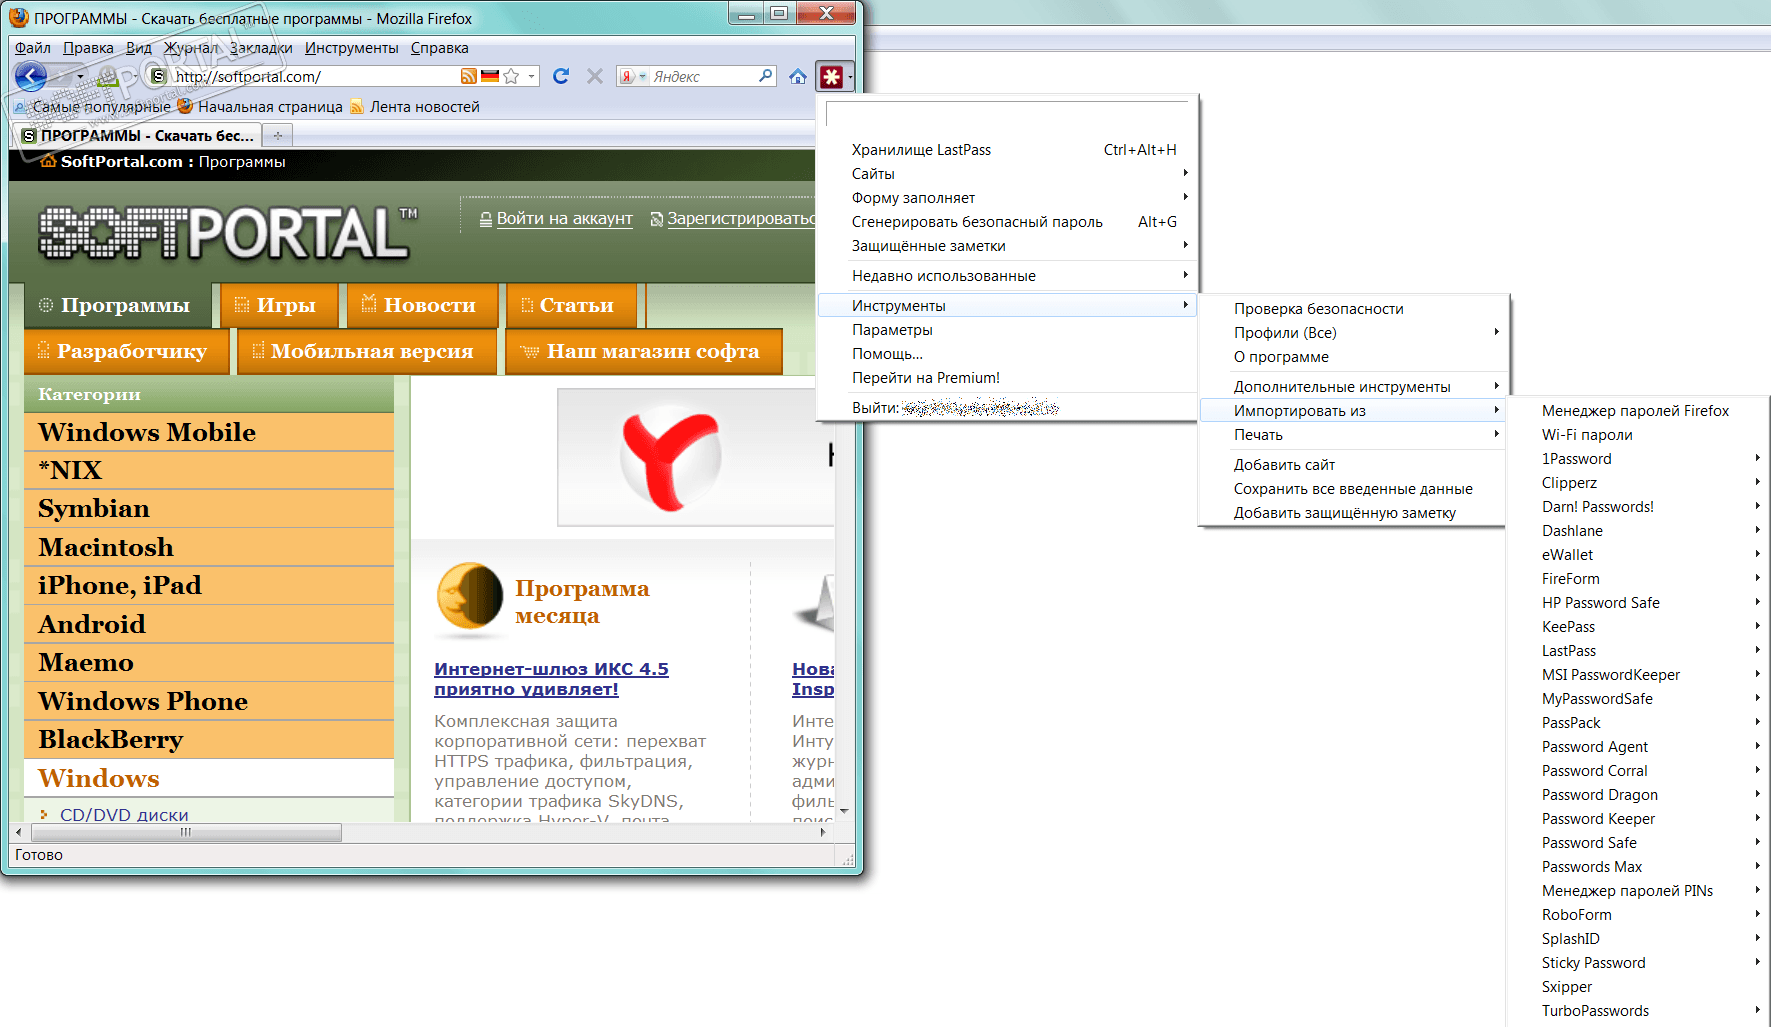Select Хранилище LastPass in the menu
The image size is (1771, 1027).
(x=1008, y=150)
